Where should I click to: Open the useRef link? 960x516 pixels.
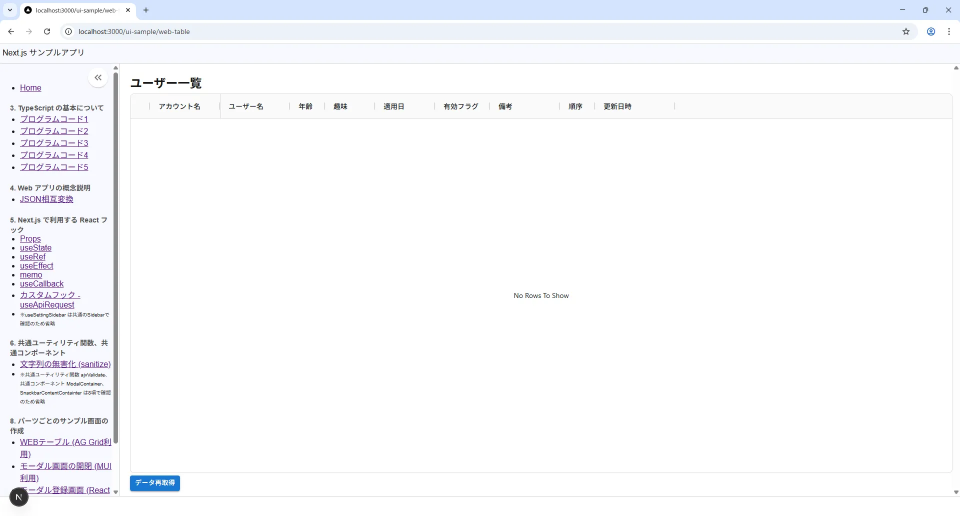(x=32, y=257)
